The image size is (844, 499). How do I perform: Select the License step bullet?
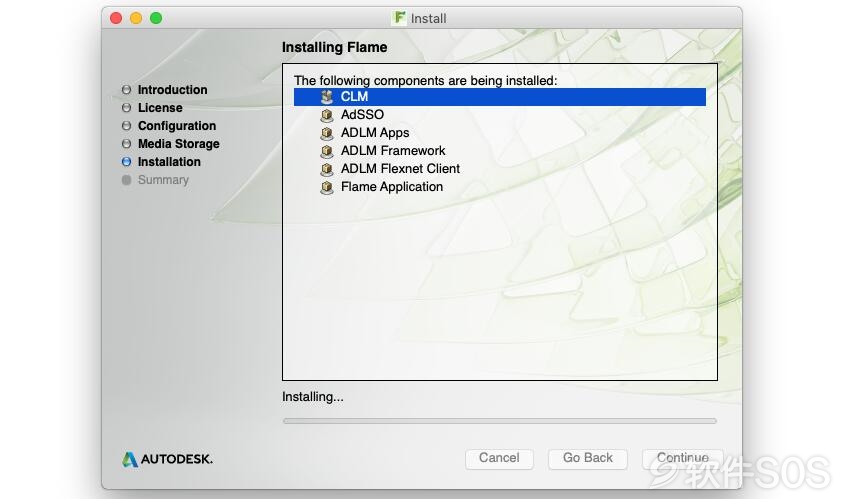pos(126,108)
